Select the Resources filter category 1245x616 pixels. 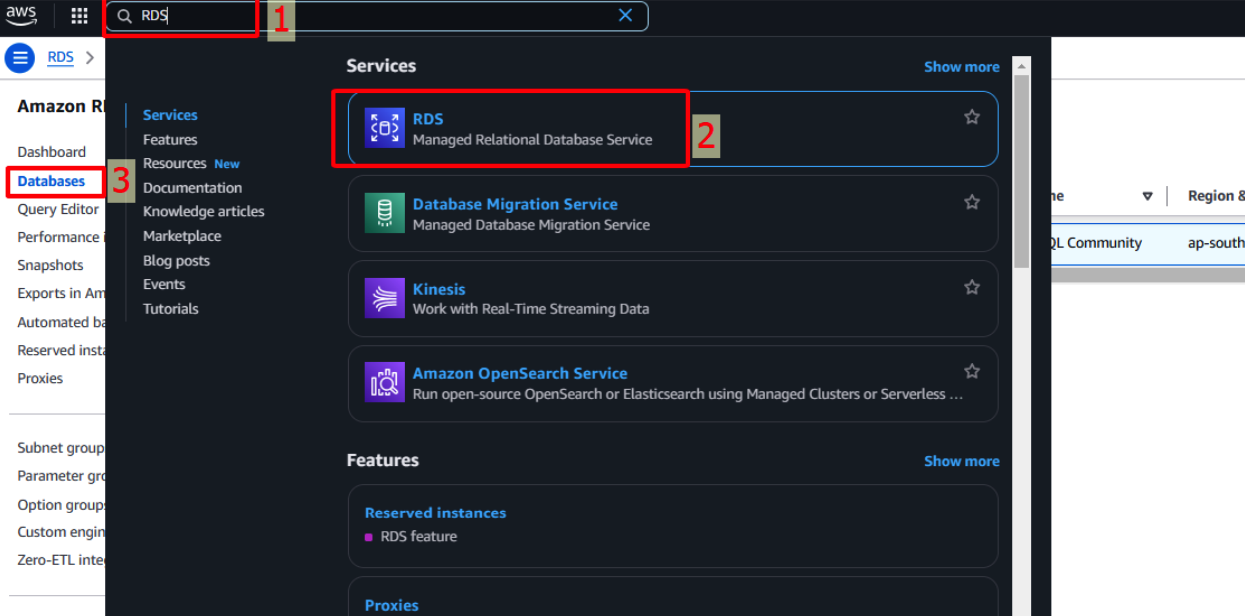pyautogui.click(x=174, y=163)
